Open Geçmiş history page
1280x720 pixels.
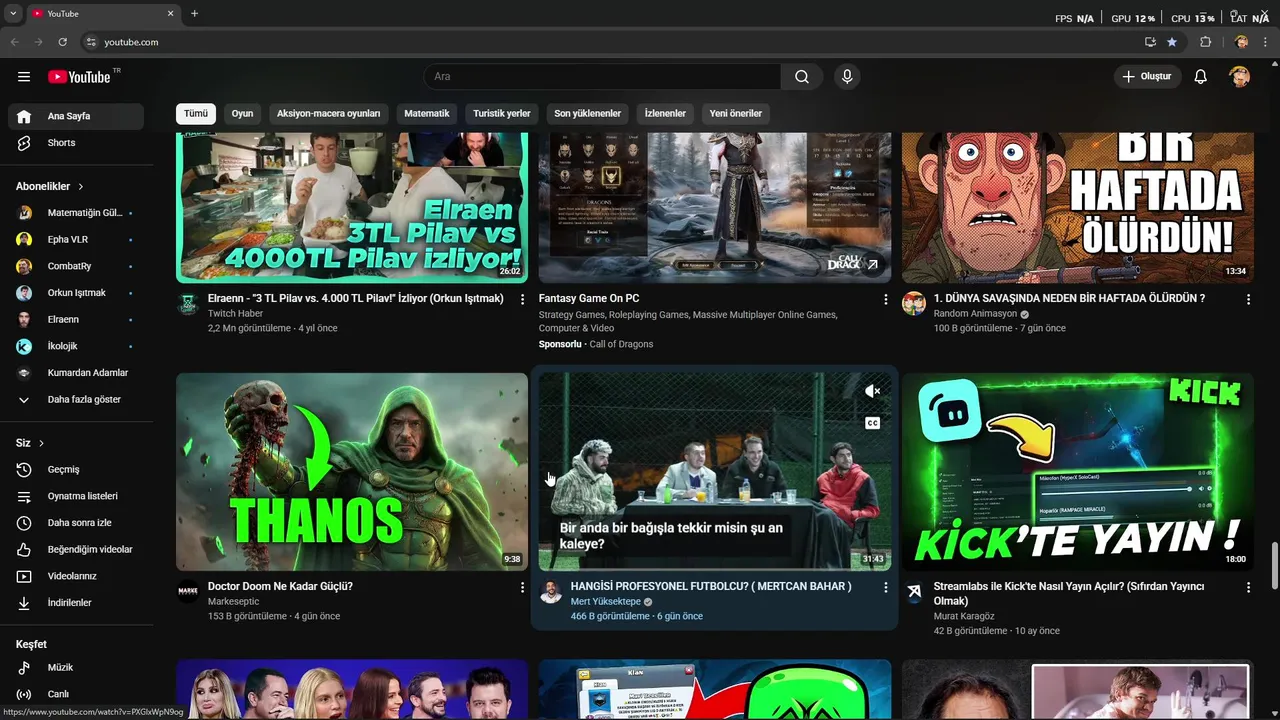tap(76, 470)
